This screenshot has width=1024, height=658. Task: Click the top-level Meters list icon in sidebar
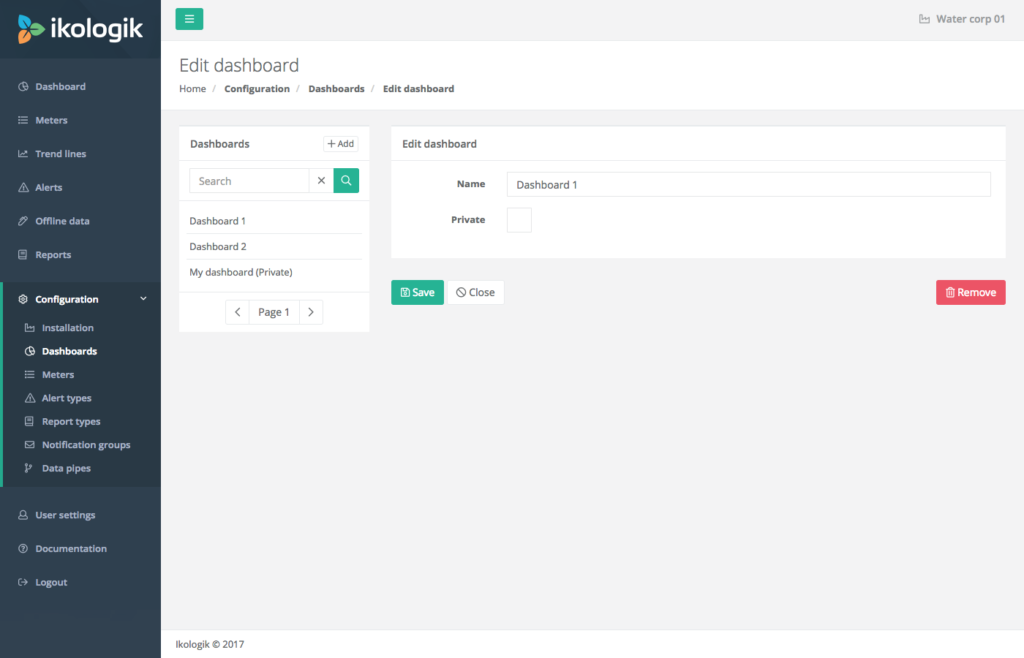(x=23, y=120)
